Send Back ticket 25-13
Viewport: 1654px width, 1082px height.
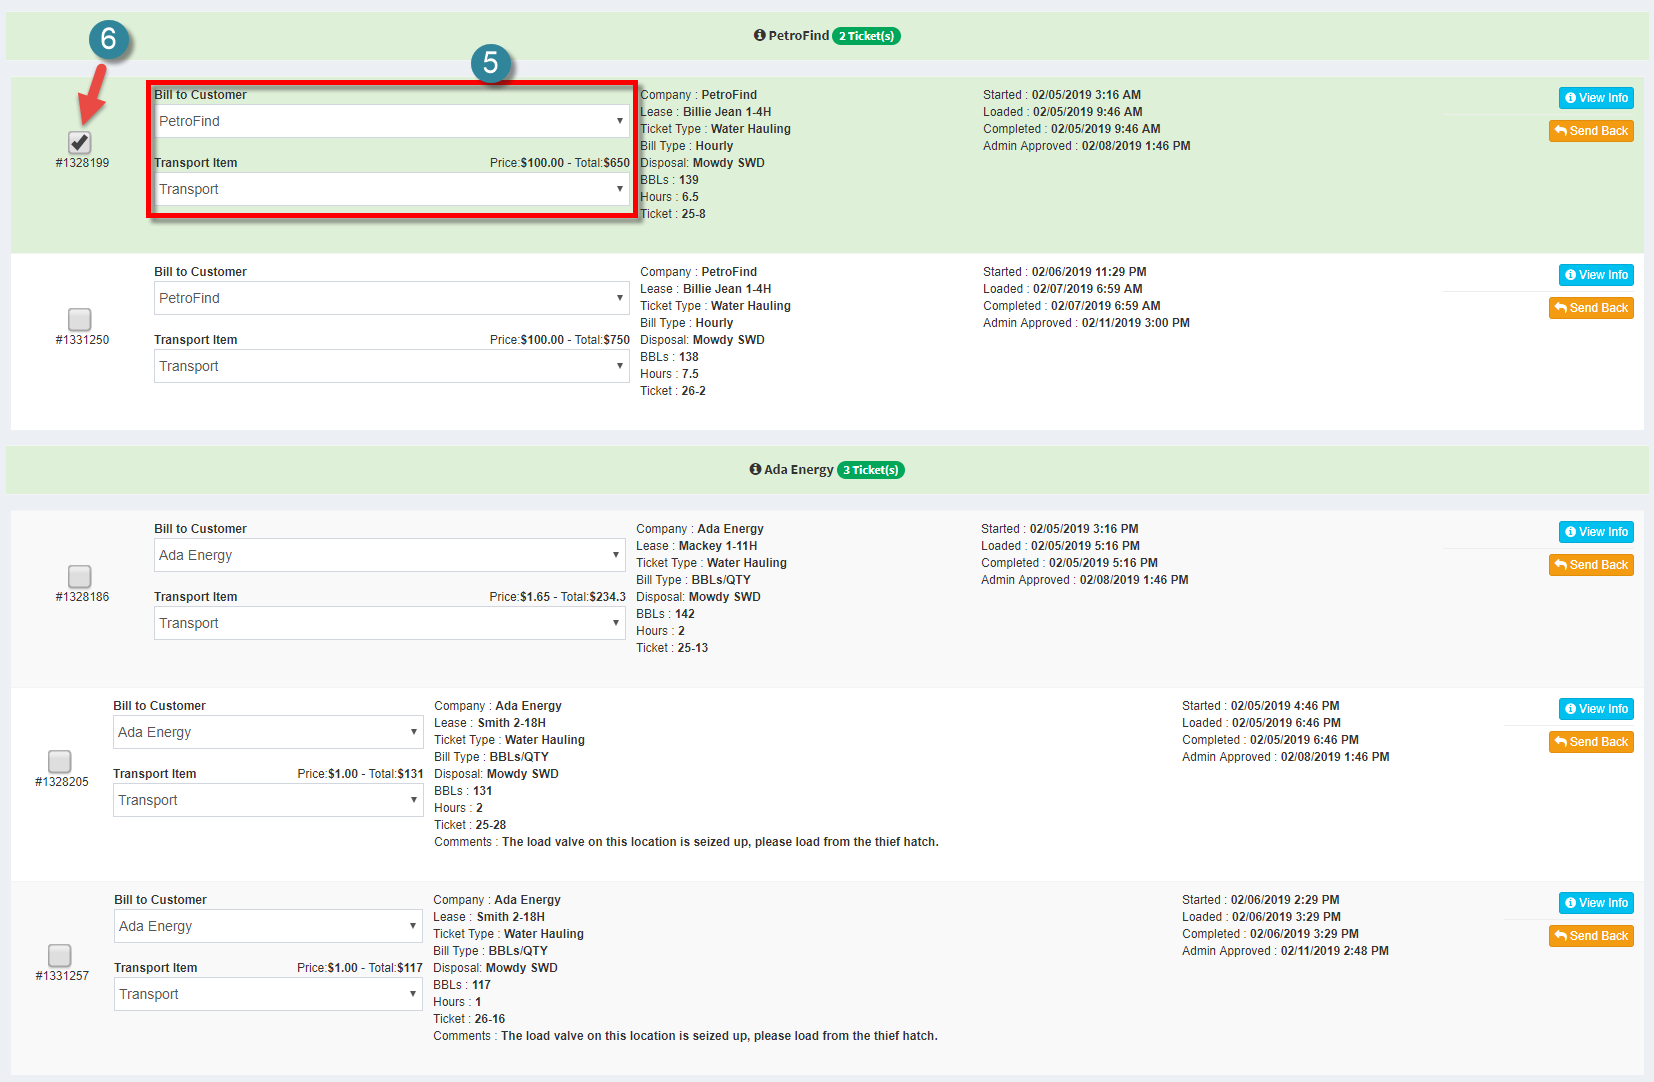coord(1591,565)
